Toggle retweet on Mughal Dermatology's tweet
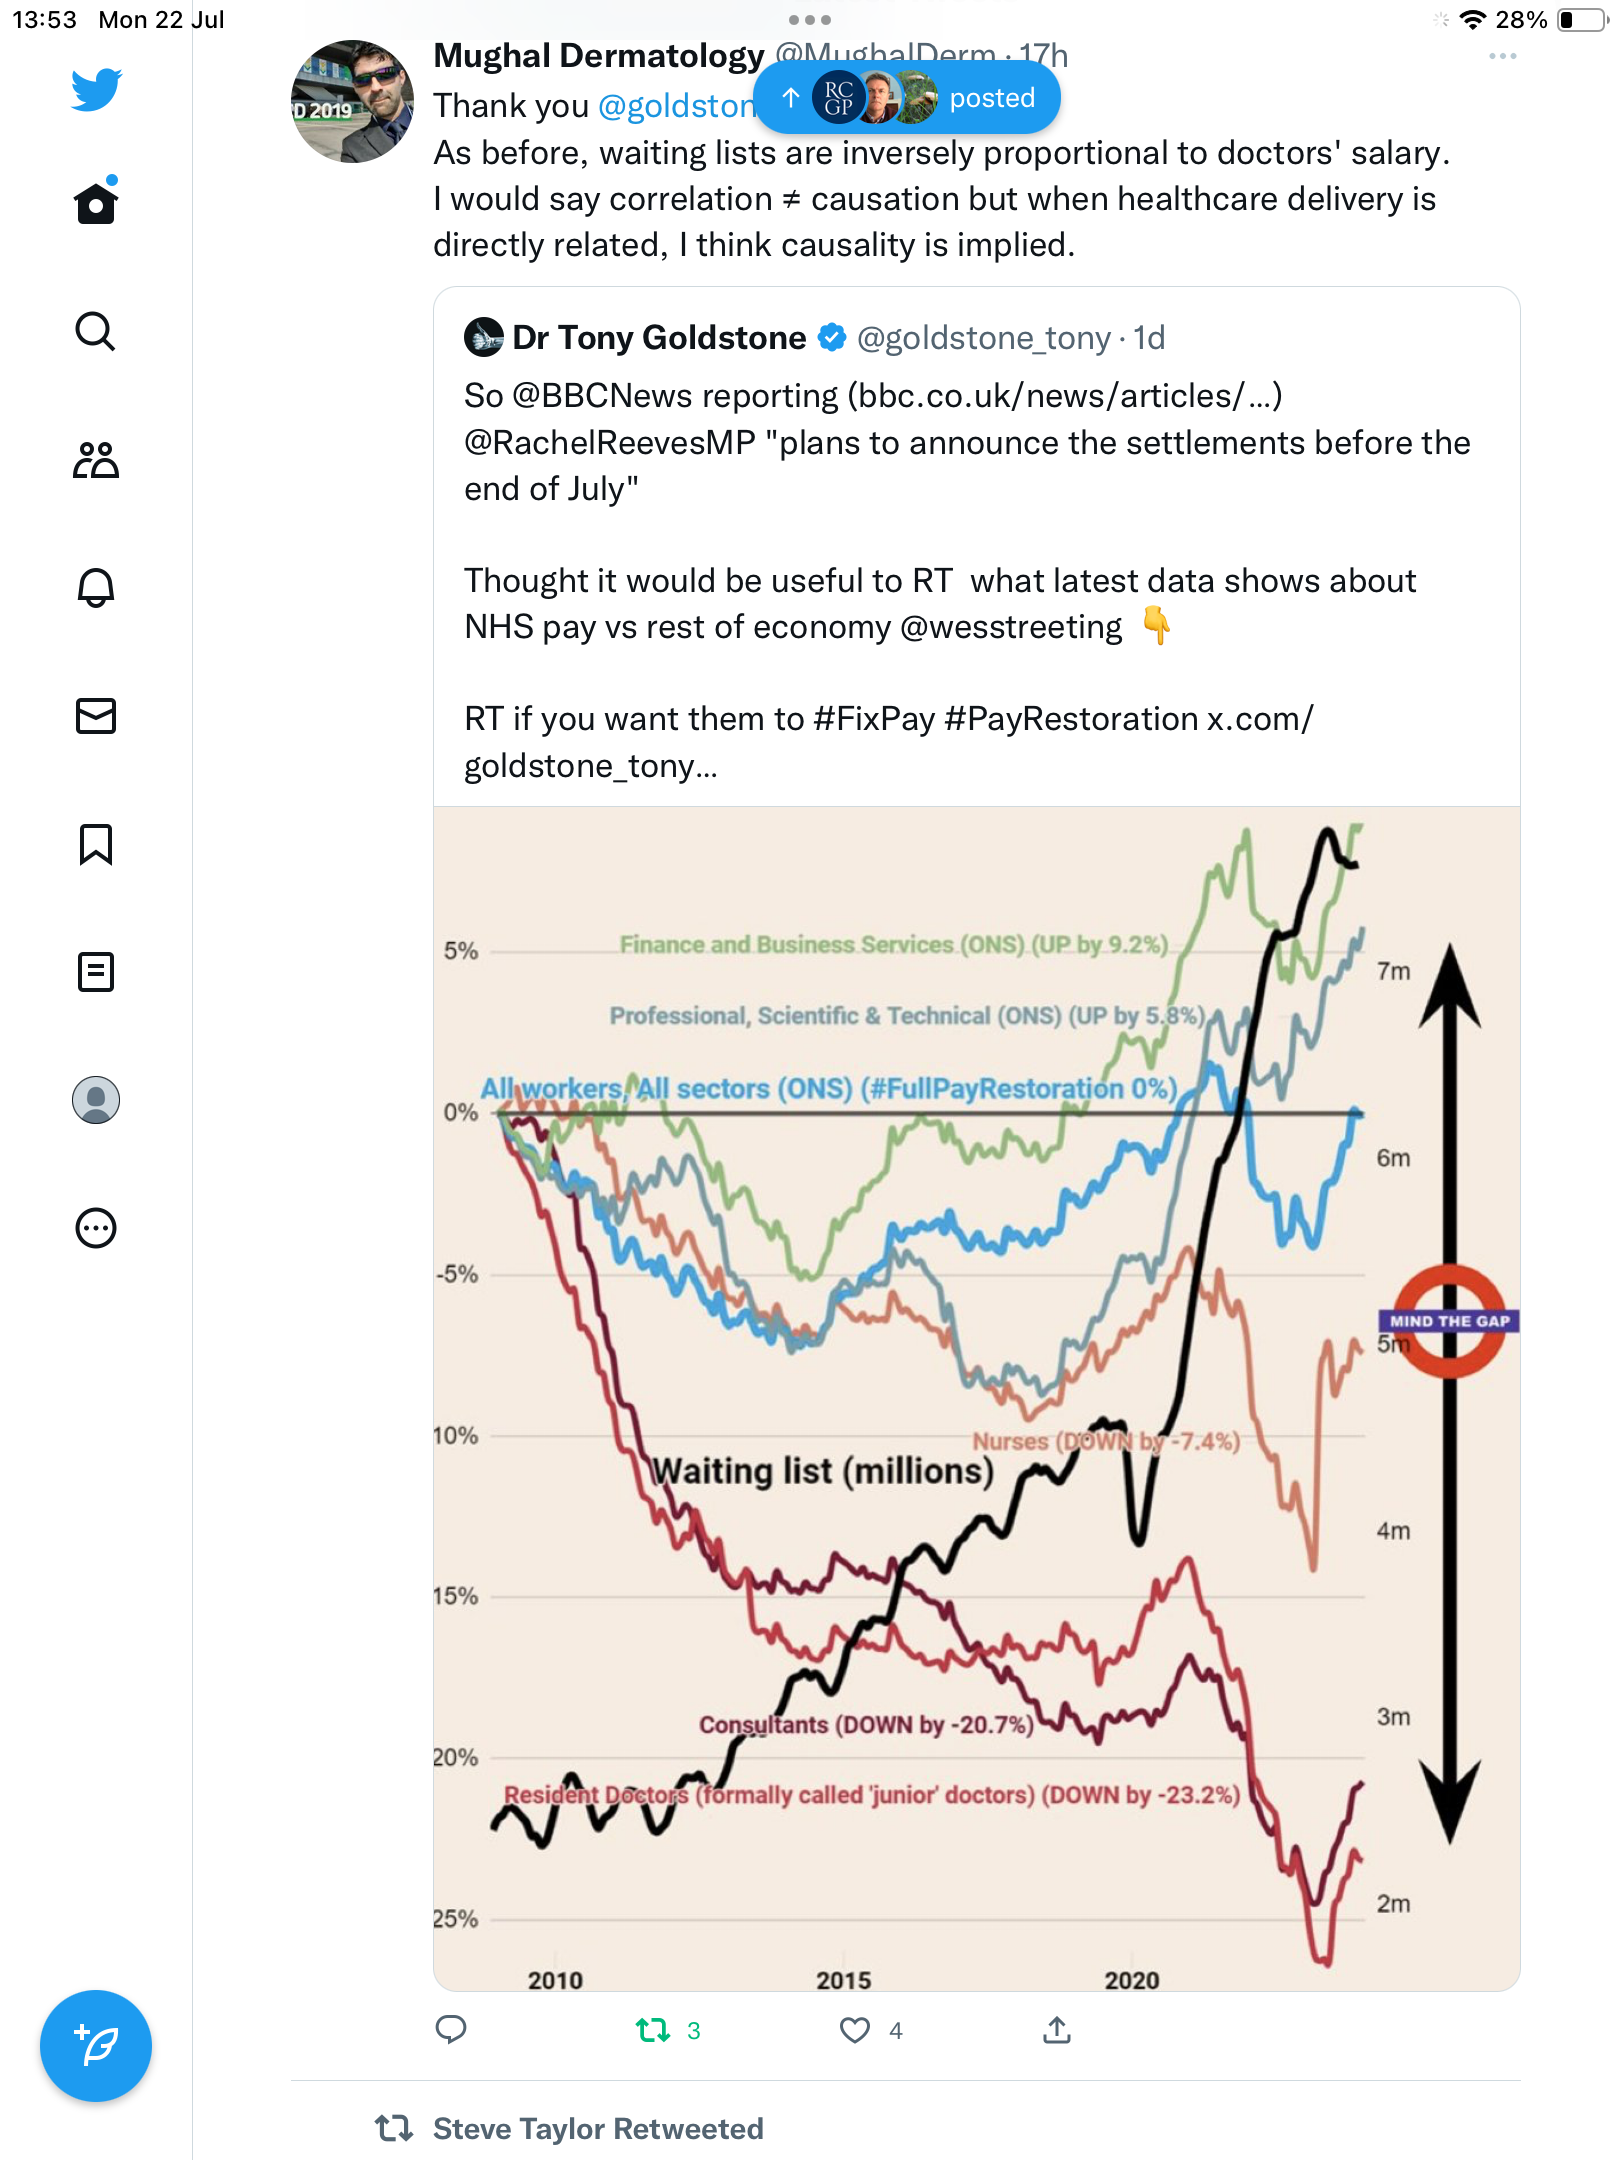This screenshot has width=1620, height=2160. [x=654, y=2030]
